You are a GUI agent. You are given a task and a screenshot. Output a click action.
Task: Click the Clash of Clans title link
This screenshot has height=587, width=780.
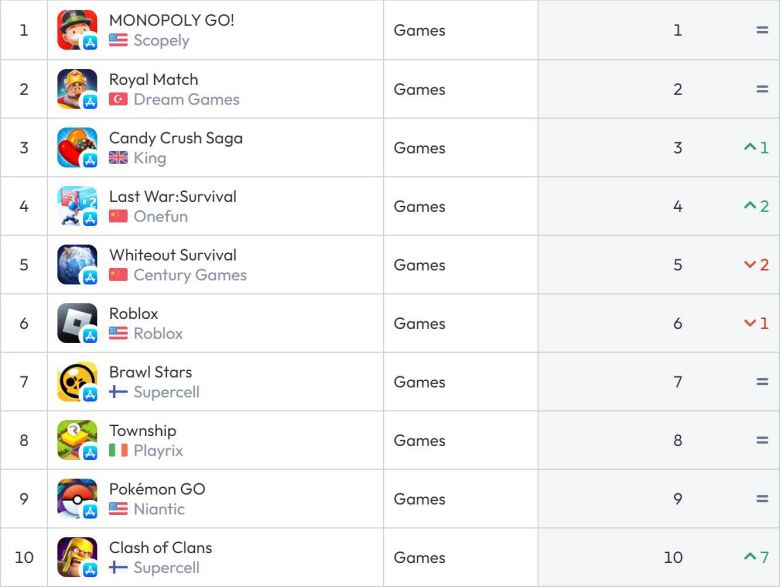click(160, 547)
